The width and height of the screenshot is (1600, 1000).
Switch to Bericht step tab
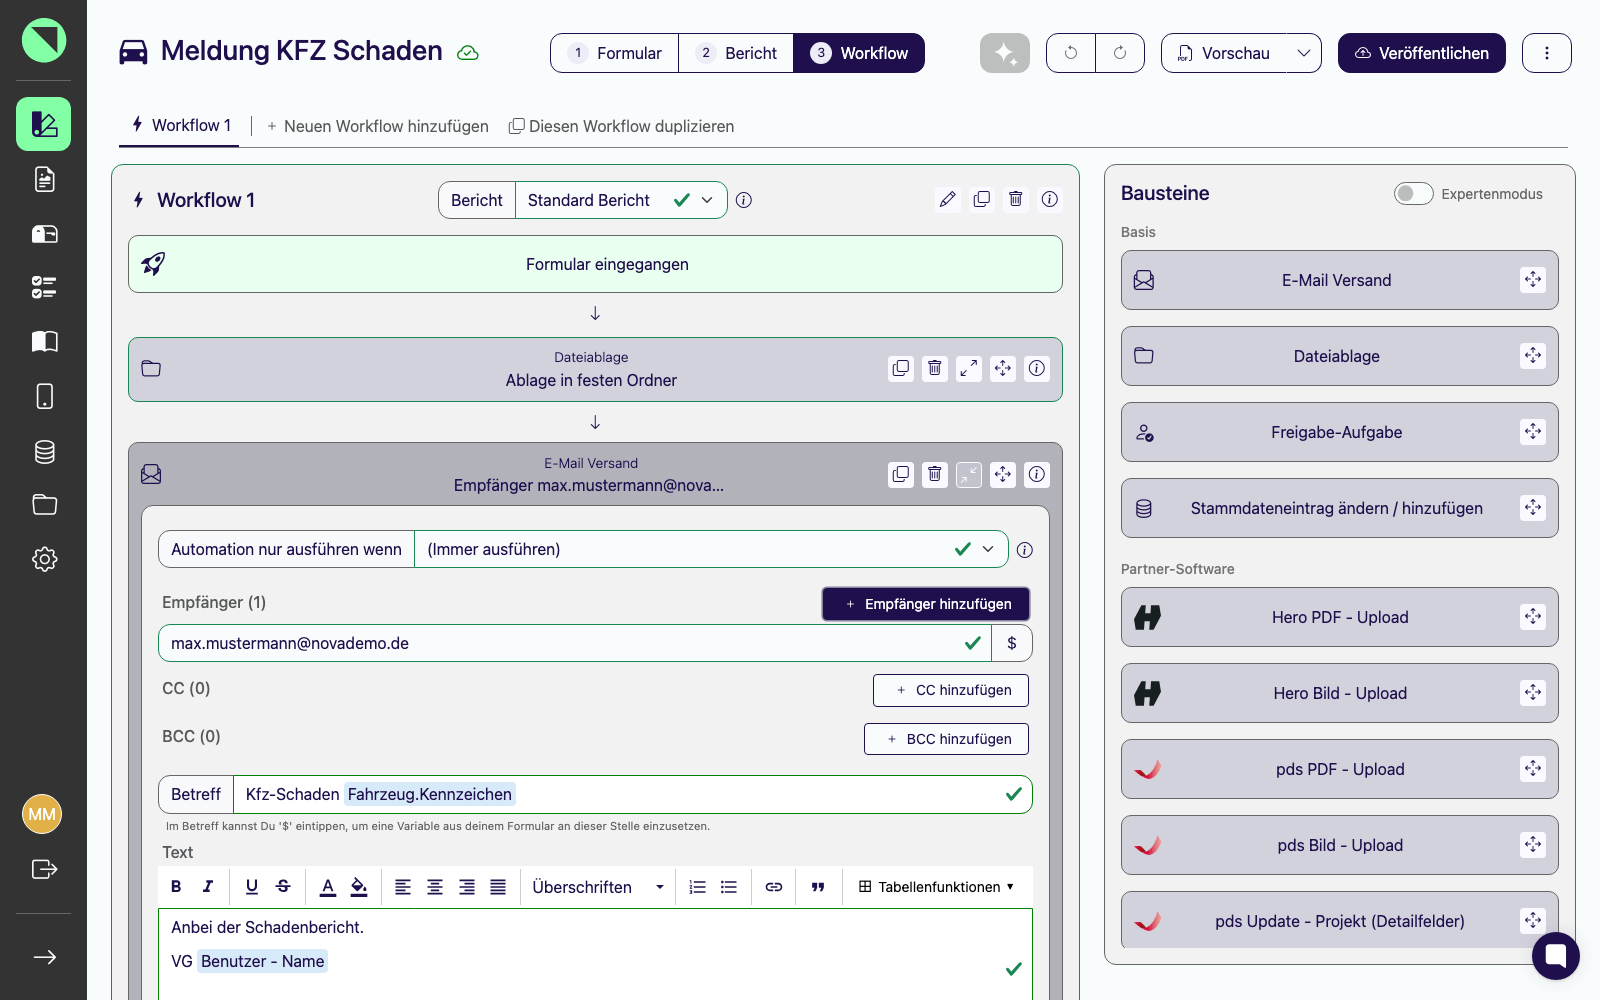(737, 53)
